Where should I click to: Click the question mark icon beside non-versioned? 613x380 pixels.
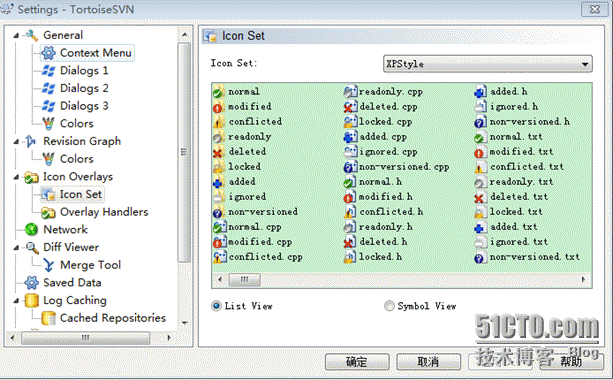pos(219,212)
